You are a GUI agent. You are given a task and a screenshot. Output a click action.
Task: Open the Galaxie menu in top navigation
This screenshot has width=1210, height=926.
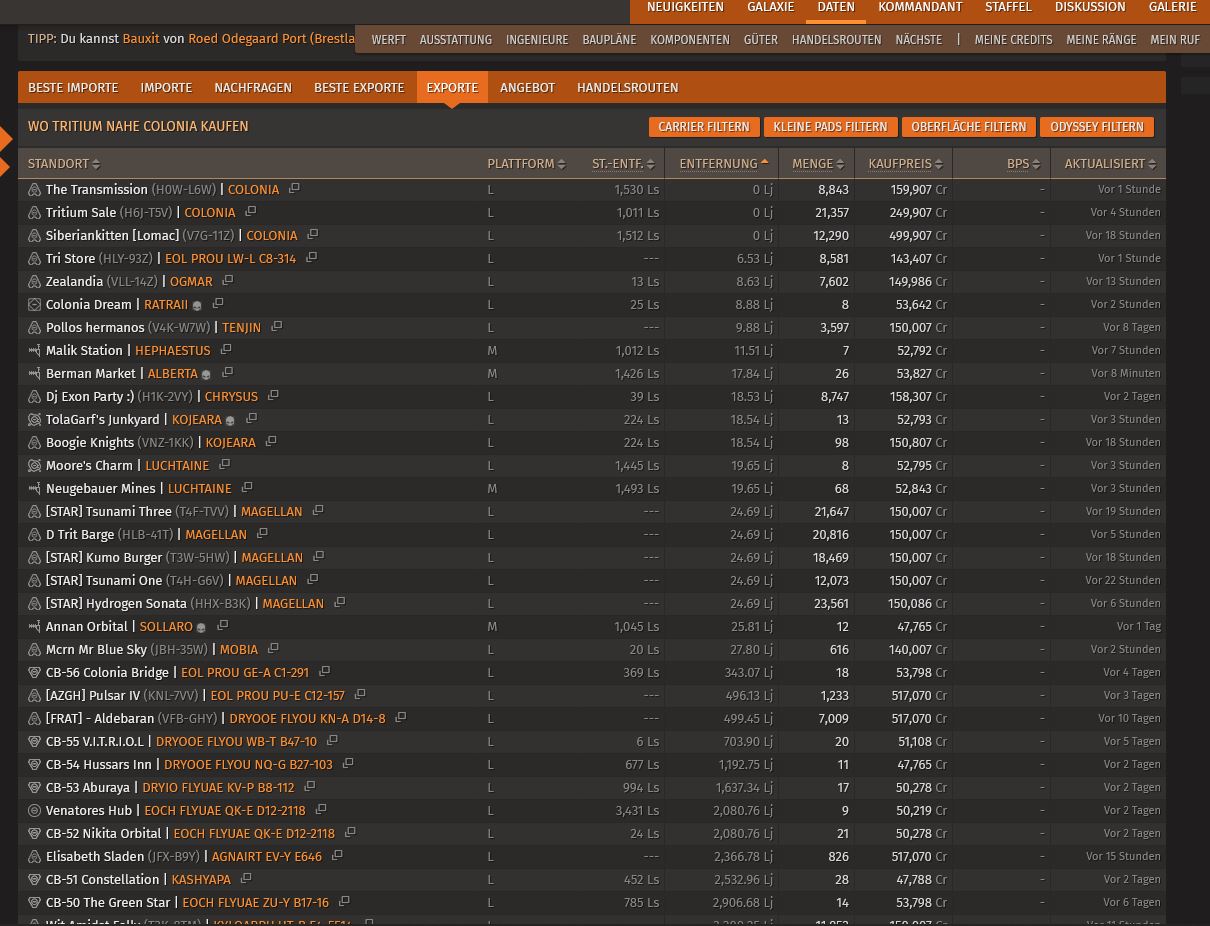coord(770,7)
